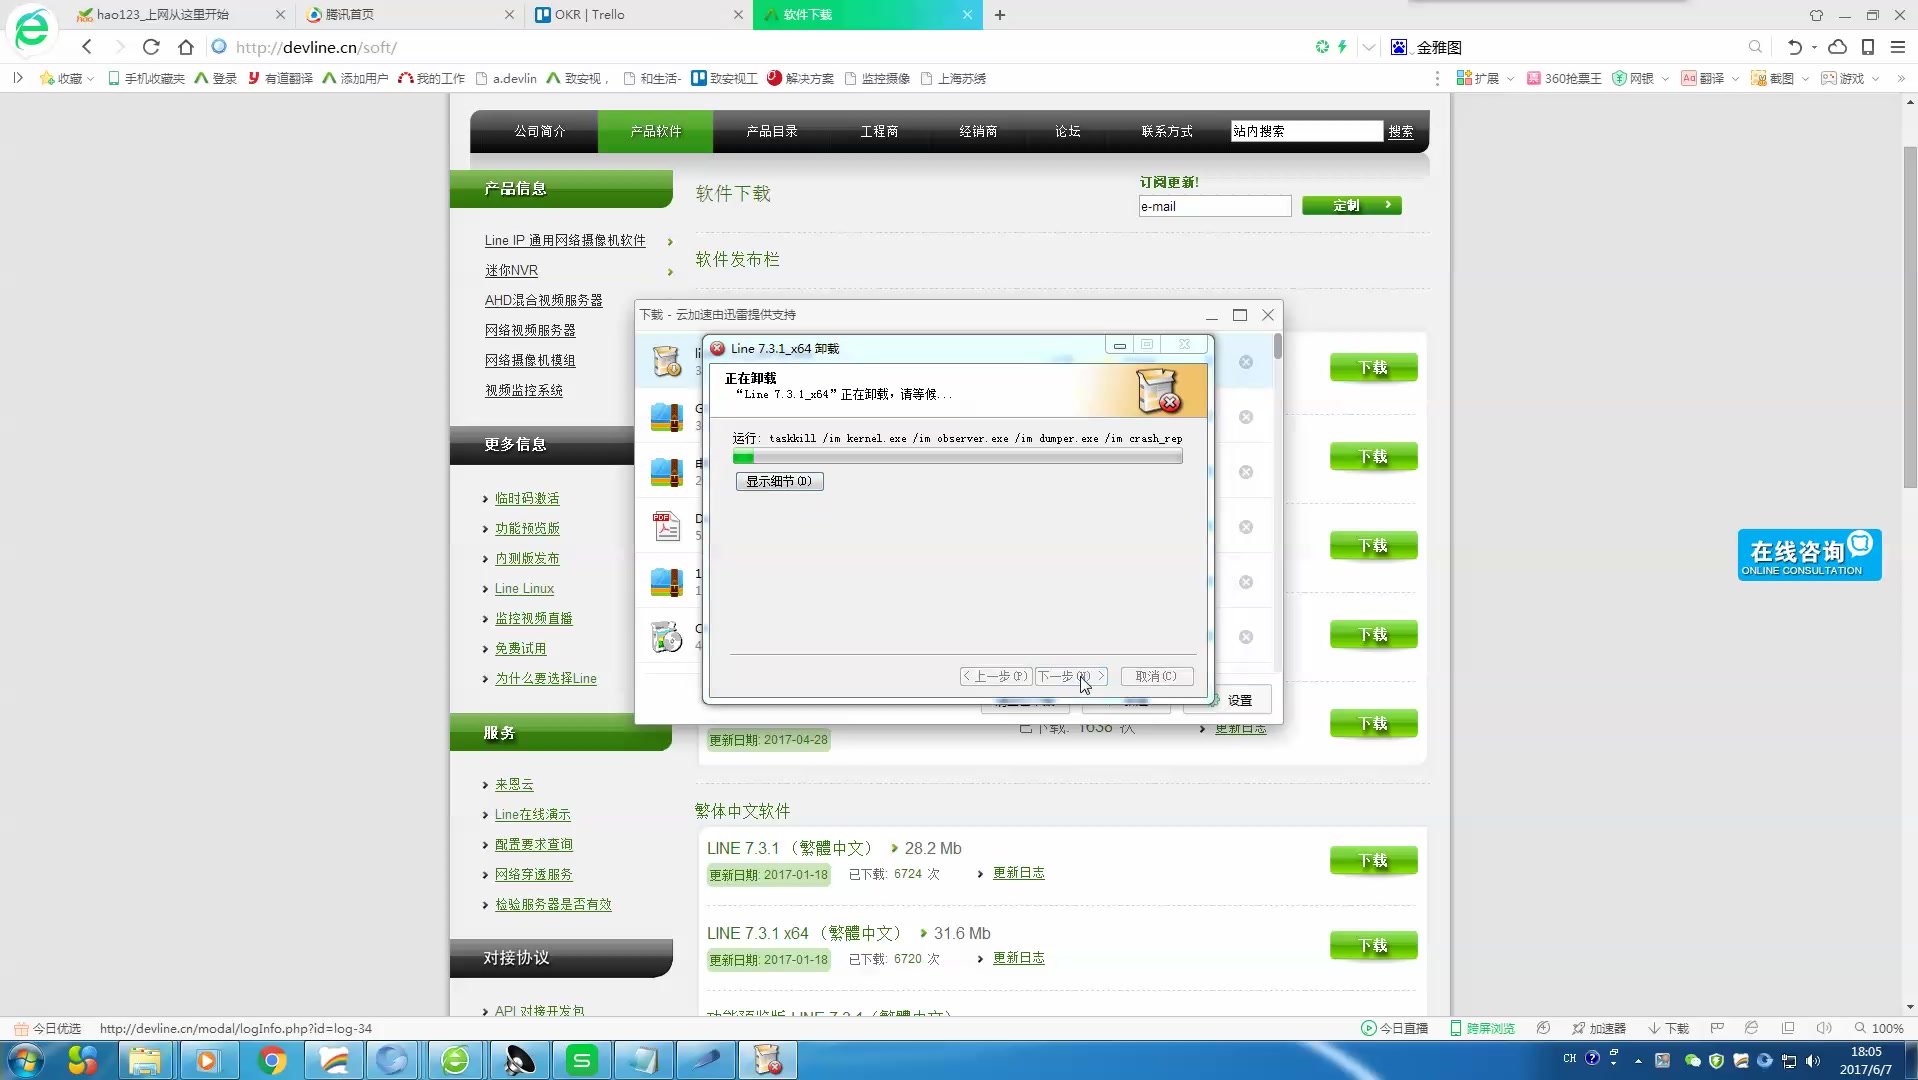
Task: Open the 来恩云 service link
Action: tap(514, 784)
